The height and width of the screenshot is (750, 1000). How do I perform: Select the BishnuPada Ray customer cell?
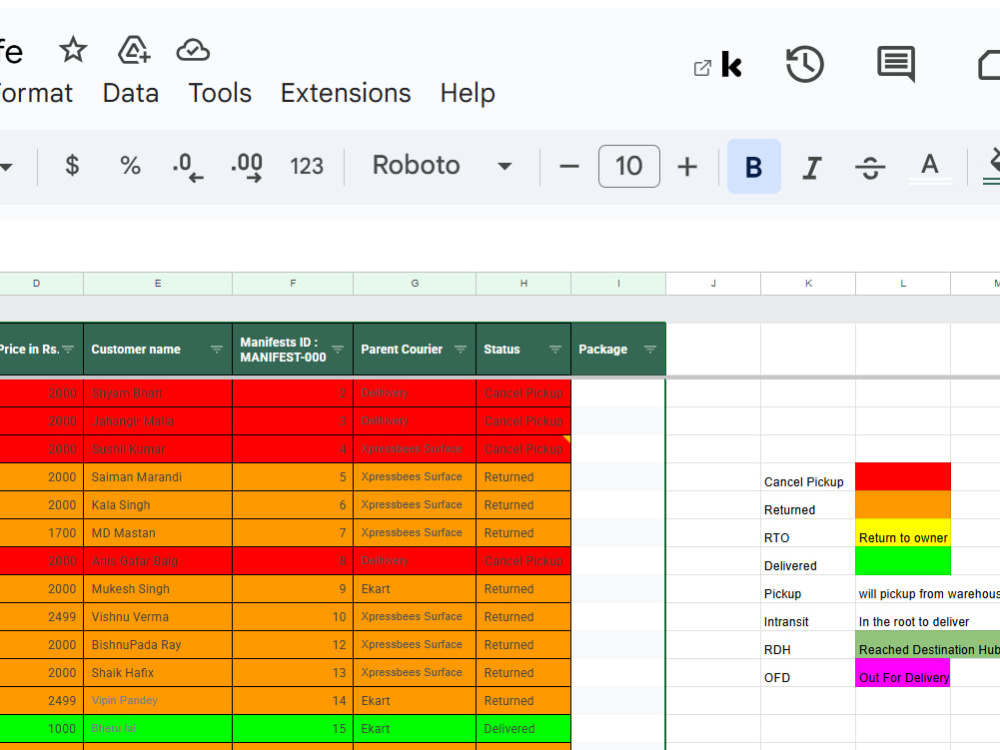158,645
